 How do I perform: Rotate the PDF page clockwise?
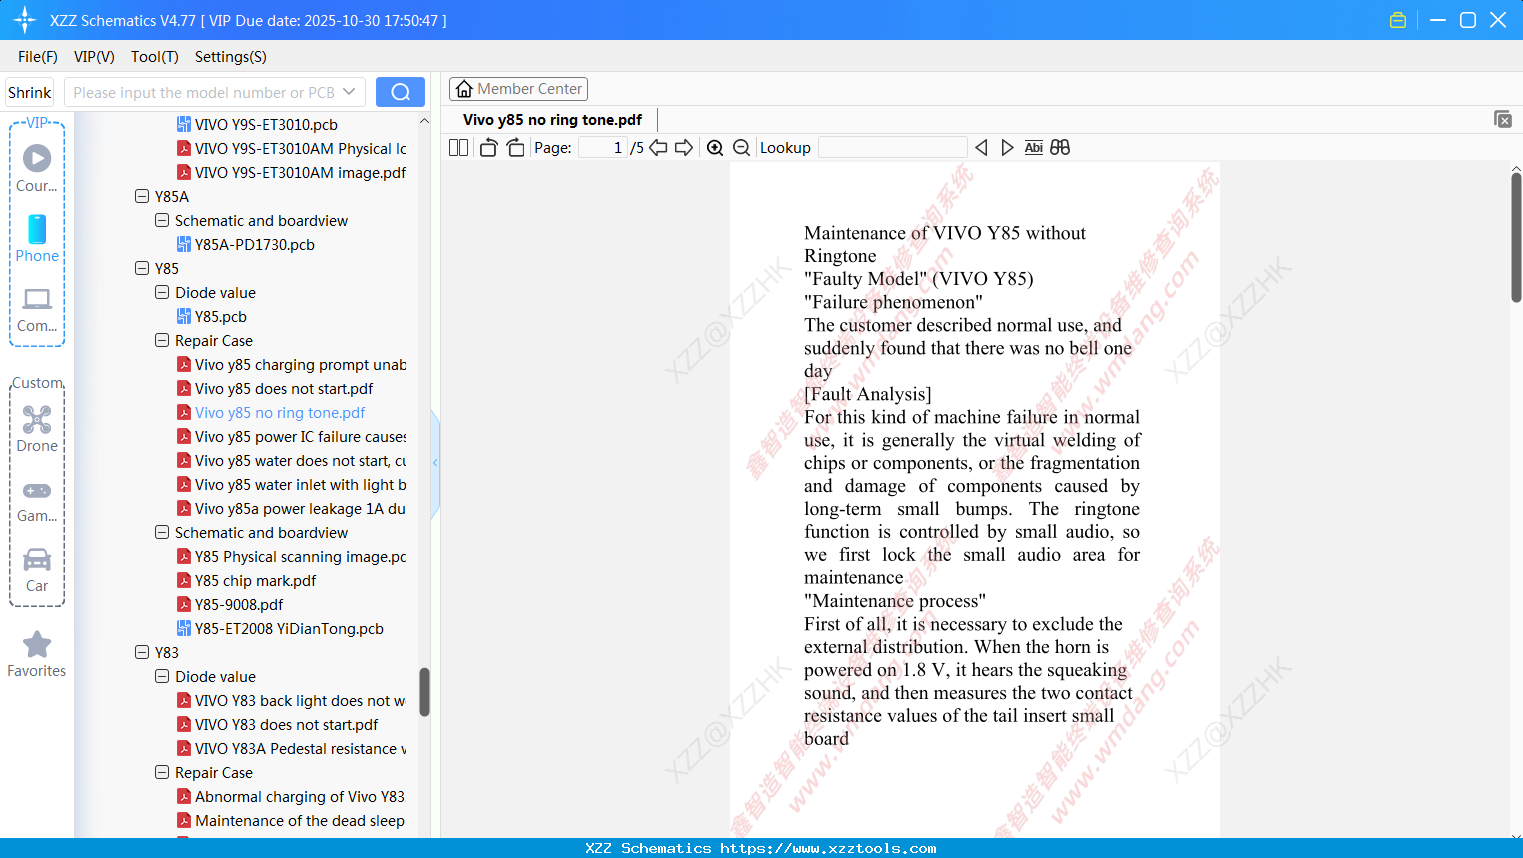pyautogui.click(x=515, y=148)
